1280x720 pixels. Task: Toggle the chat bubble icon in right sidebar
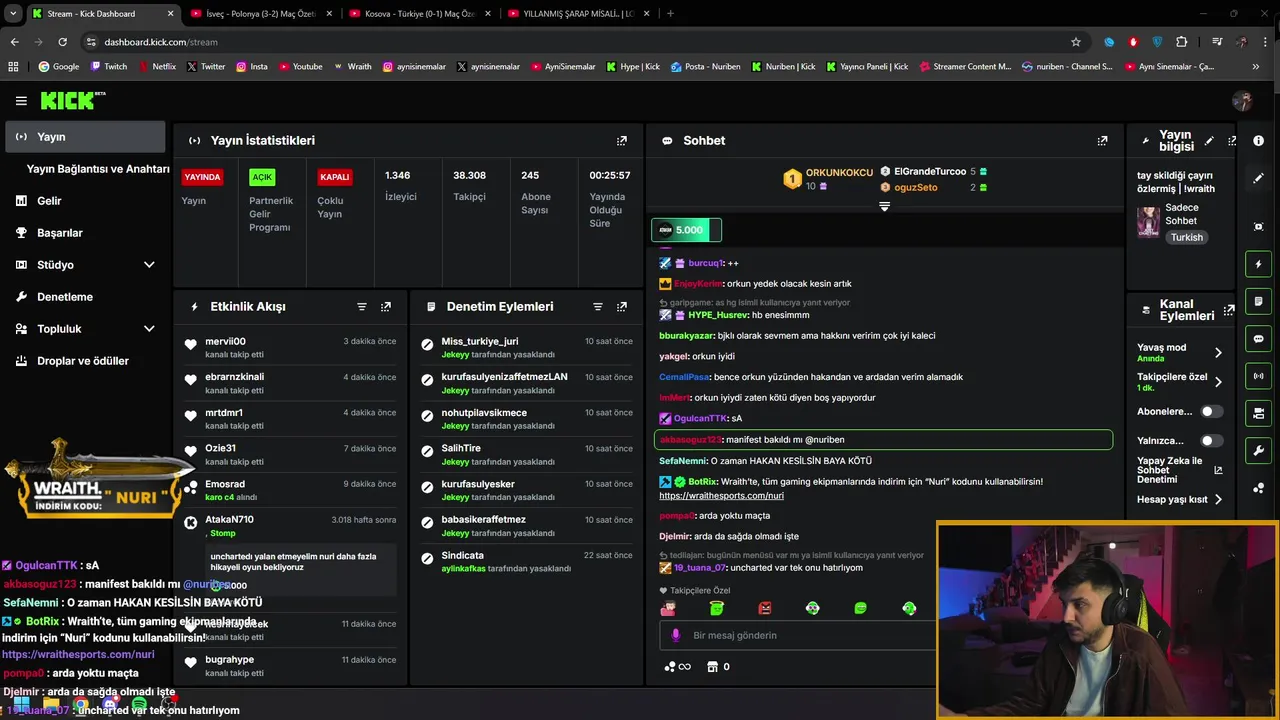[1259, 339]
